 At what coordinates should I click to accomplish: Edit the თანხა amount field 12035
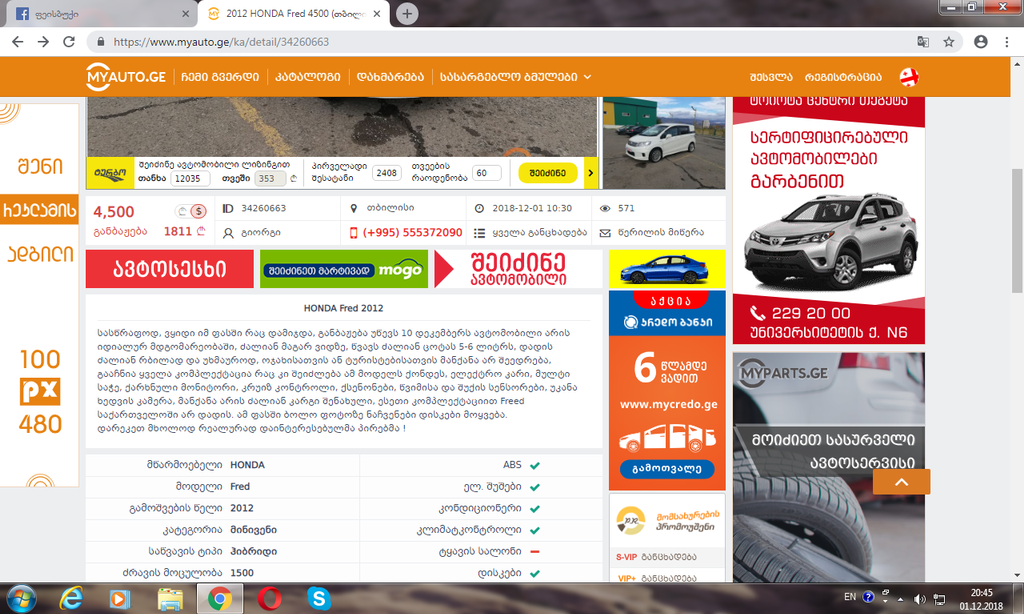pyautogui.click(x=190, y=178)
